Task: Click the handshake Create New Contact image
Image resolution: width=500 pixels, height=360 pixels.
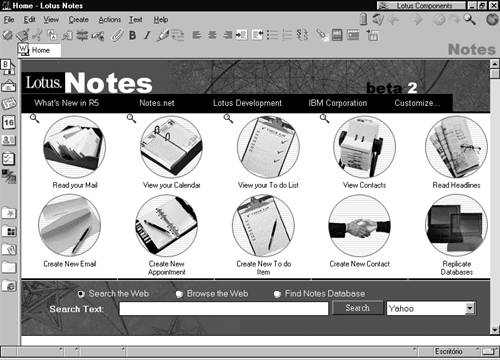Action: [359, 226]
